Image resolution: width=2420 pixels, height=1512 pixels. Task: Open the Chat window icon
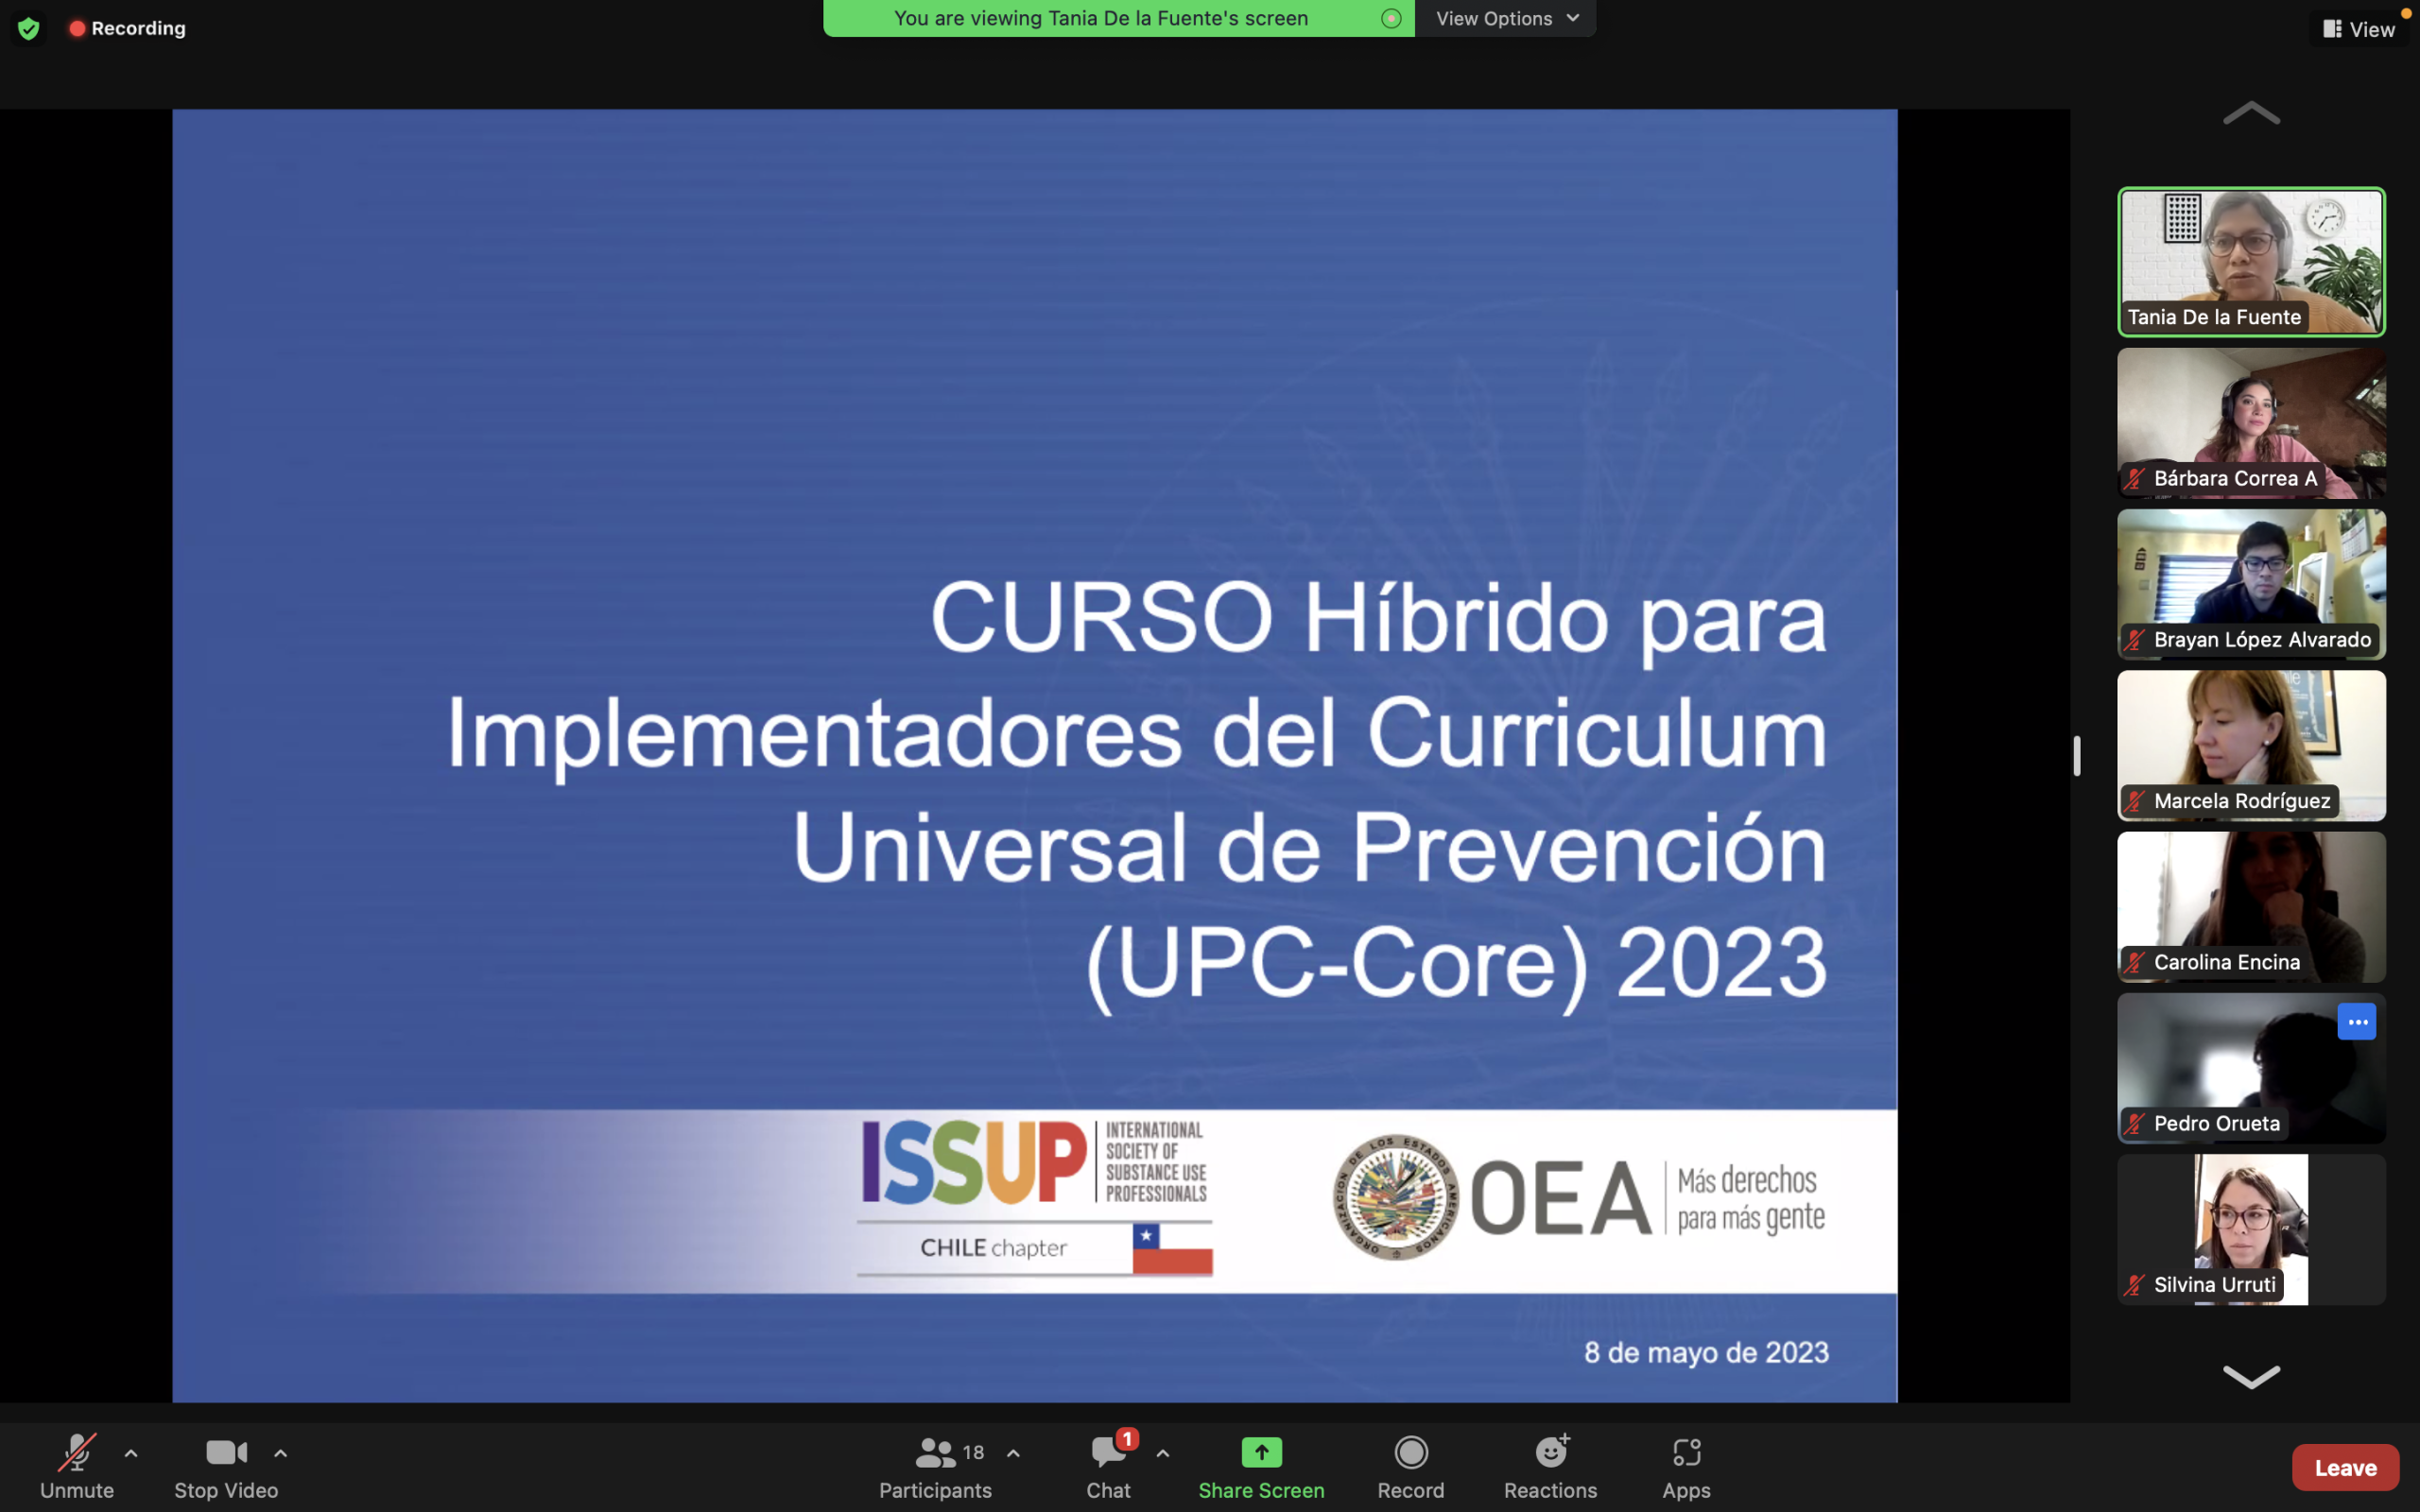pos(1108,1452)
